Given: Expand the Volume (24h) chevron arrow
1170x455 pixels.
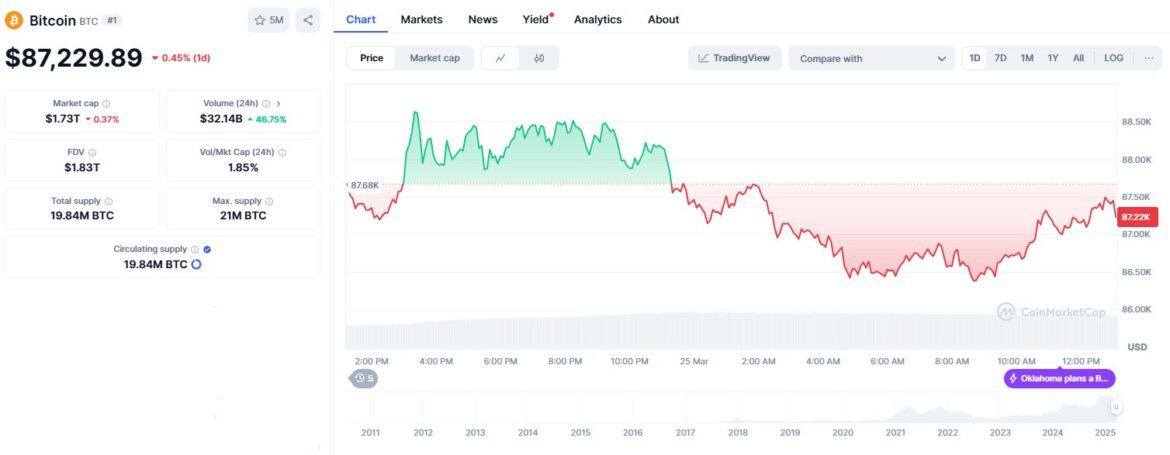Looking at the screenshot, I should 278,103.
